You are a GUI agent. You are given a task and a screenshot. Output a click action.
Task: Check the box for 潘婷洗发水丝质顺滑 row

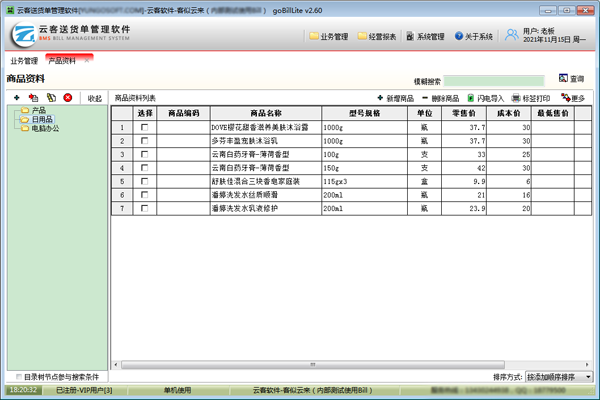pyautogui.click(x=145, y=194)
